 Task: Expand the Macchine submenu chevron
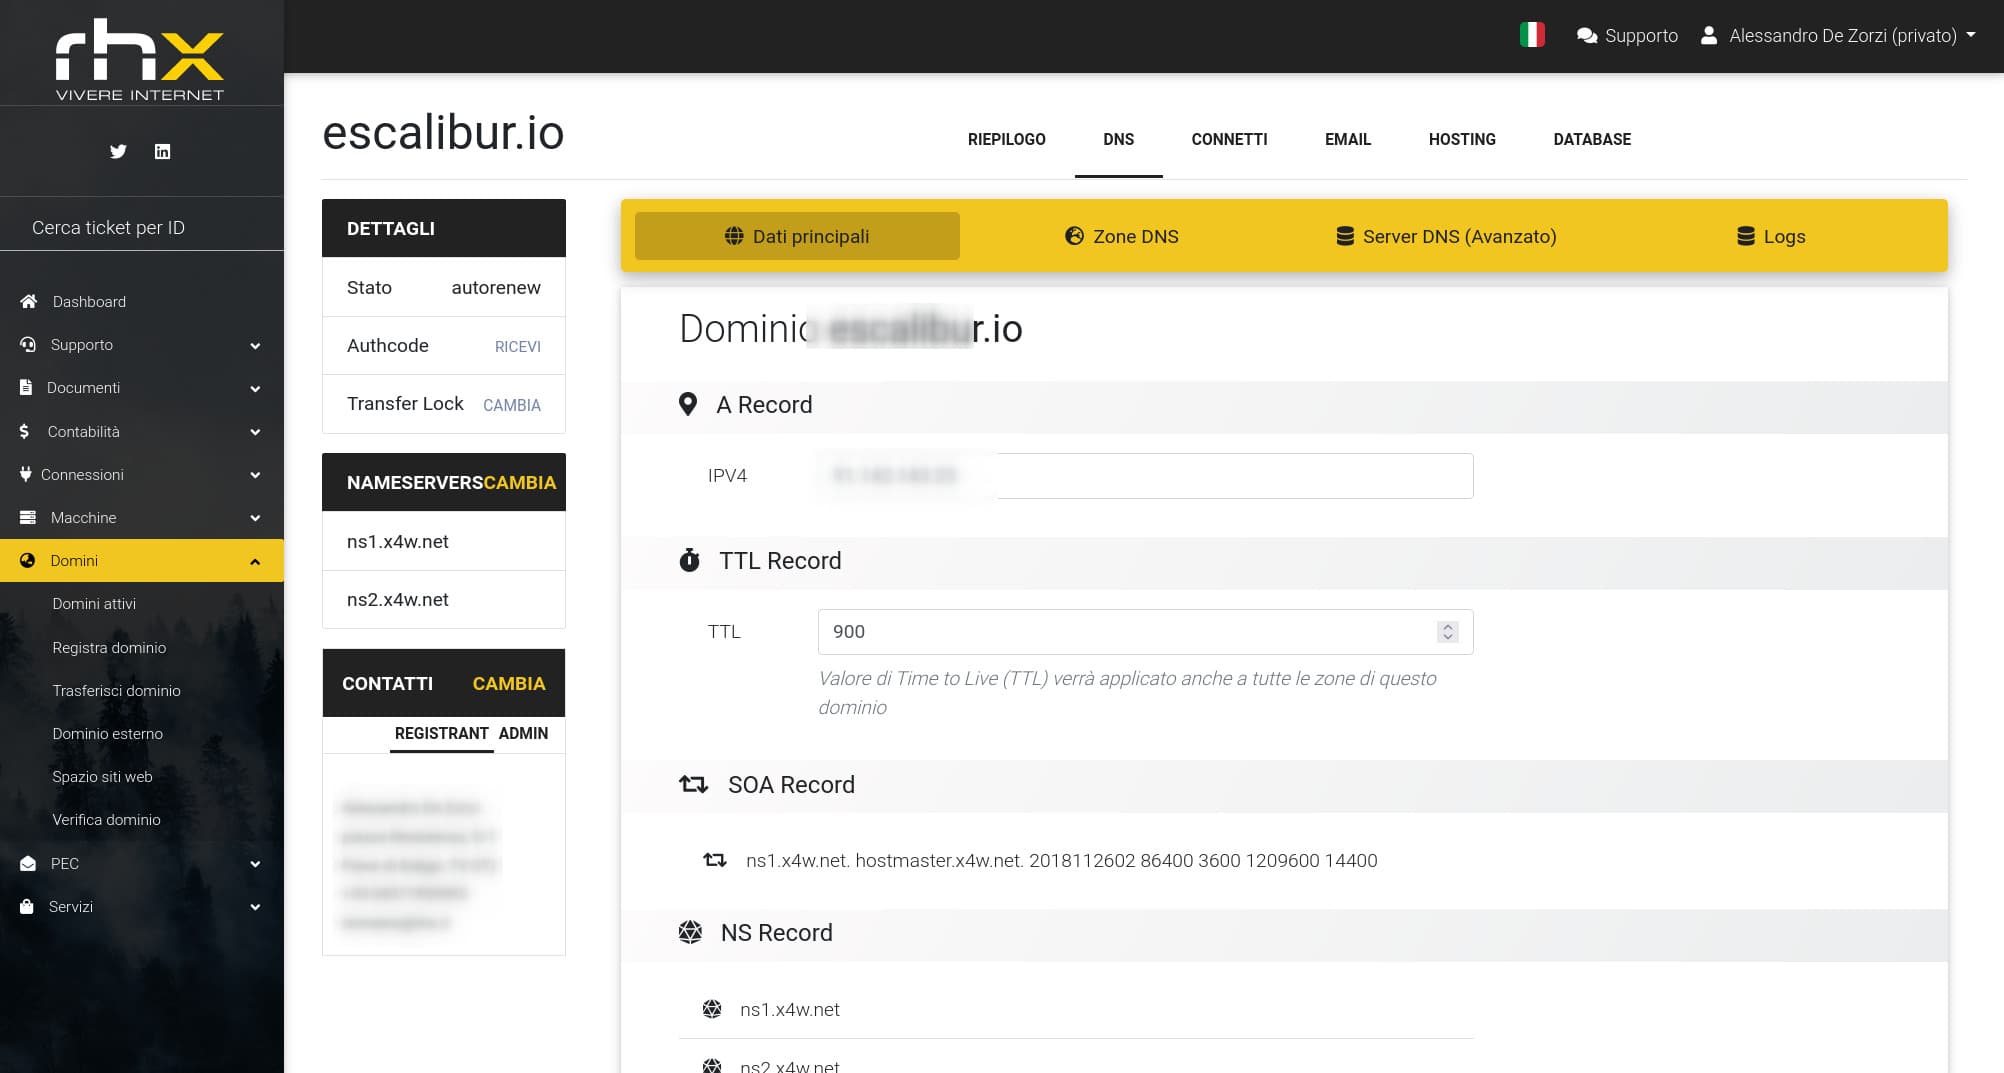pos(255,518)
